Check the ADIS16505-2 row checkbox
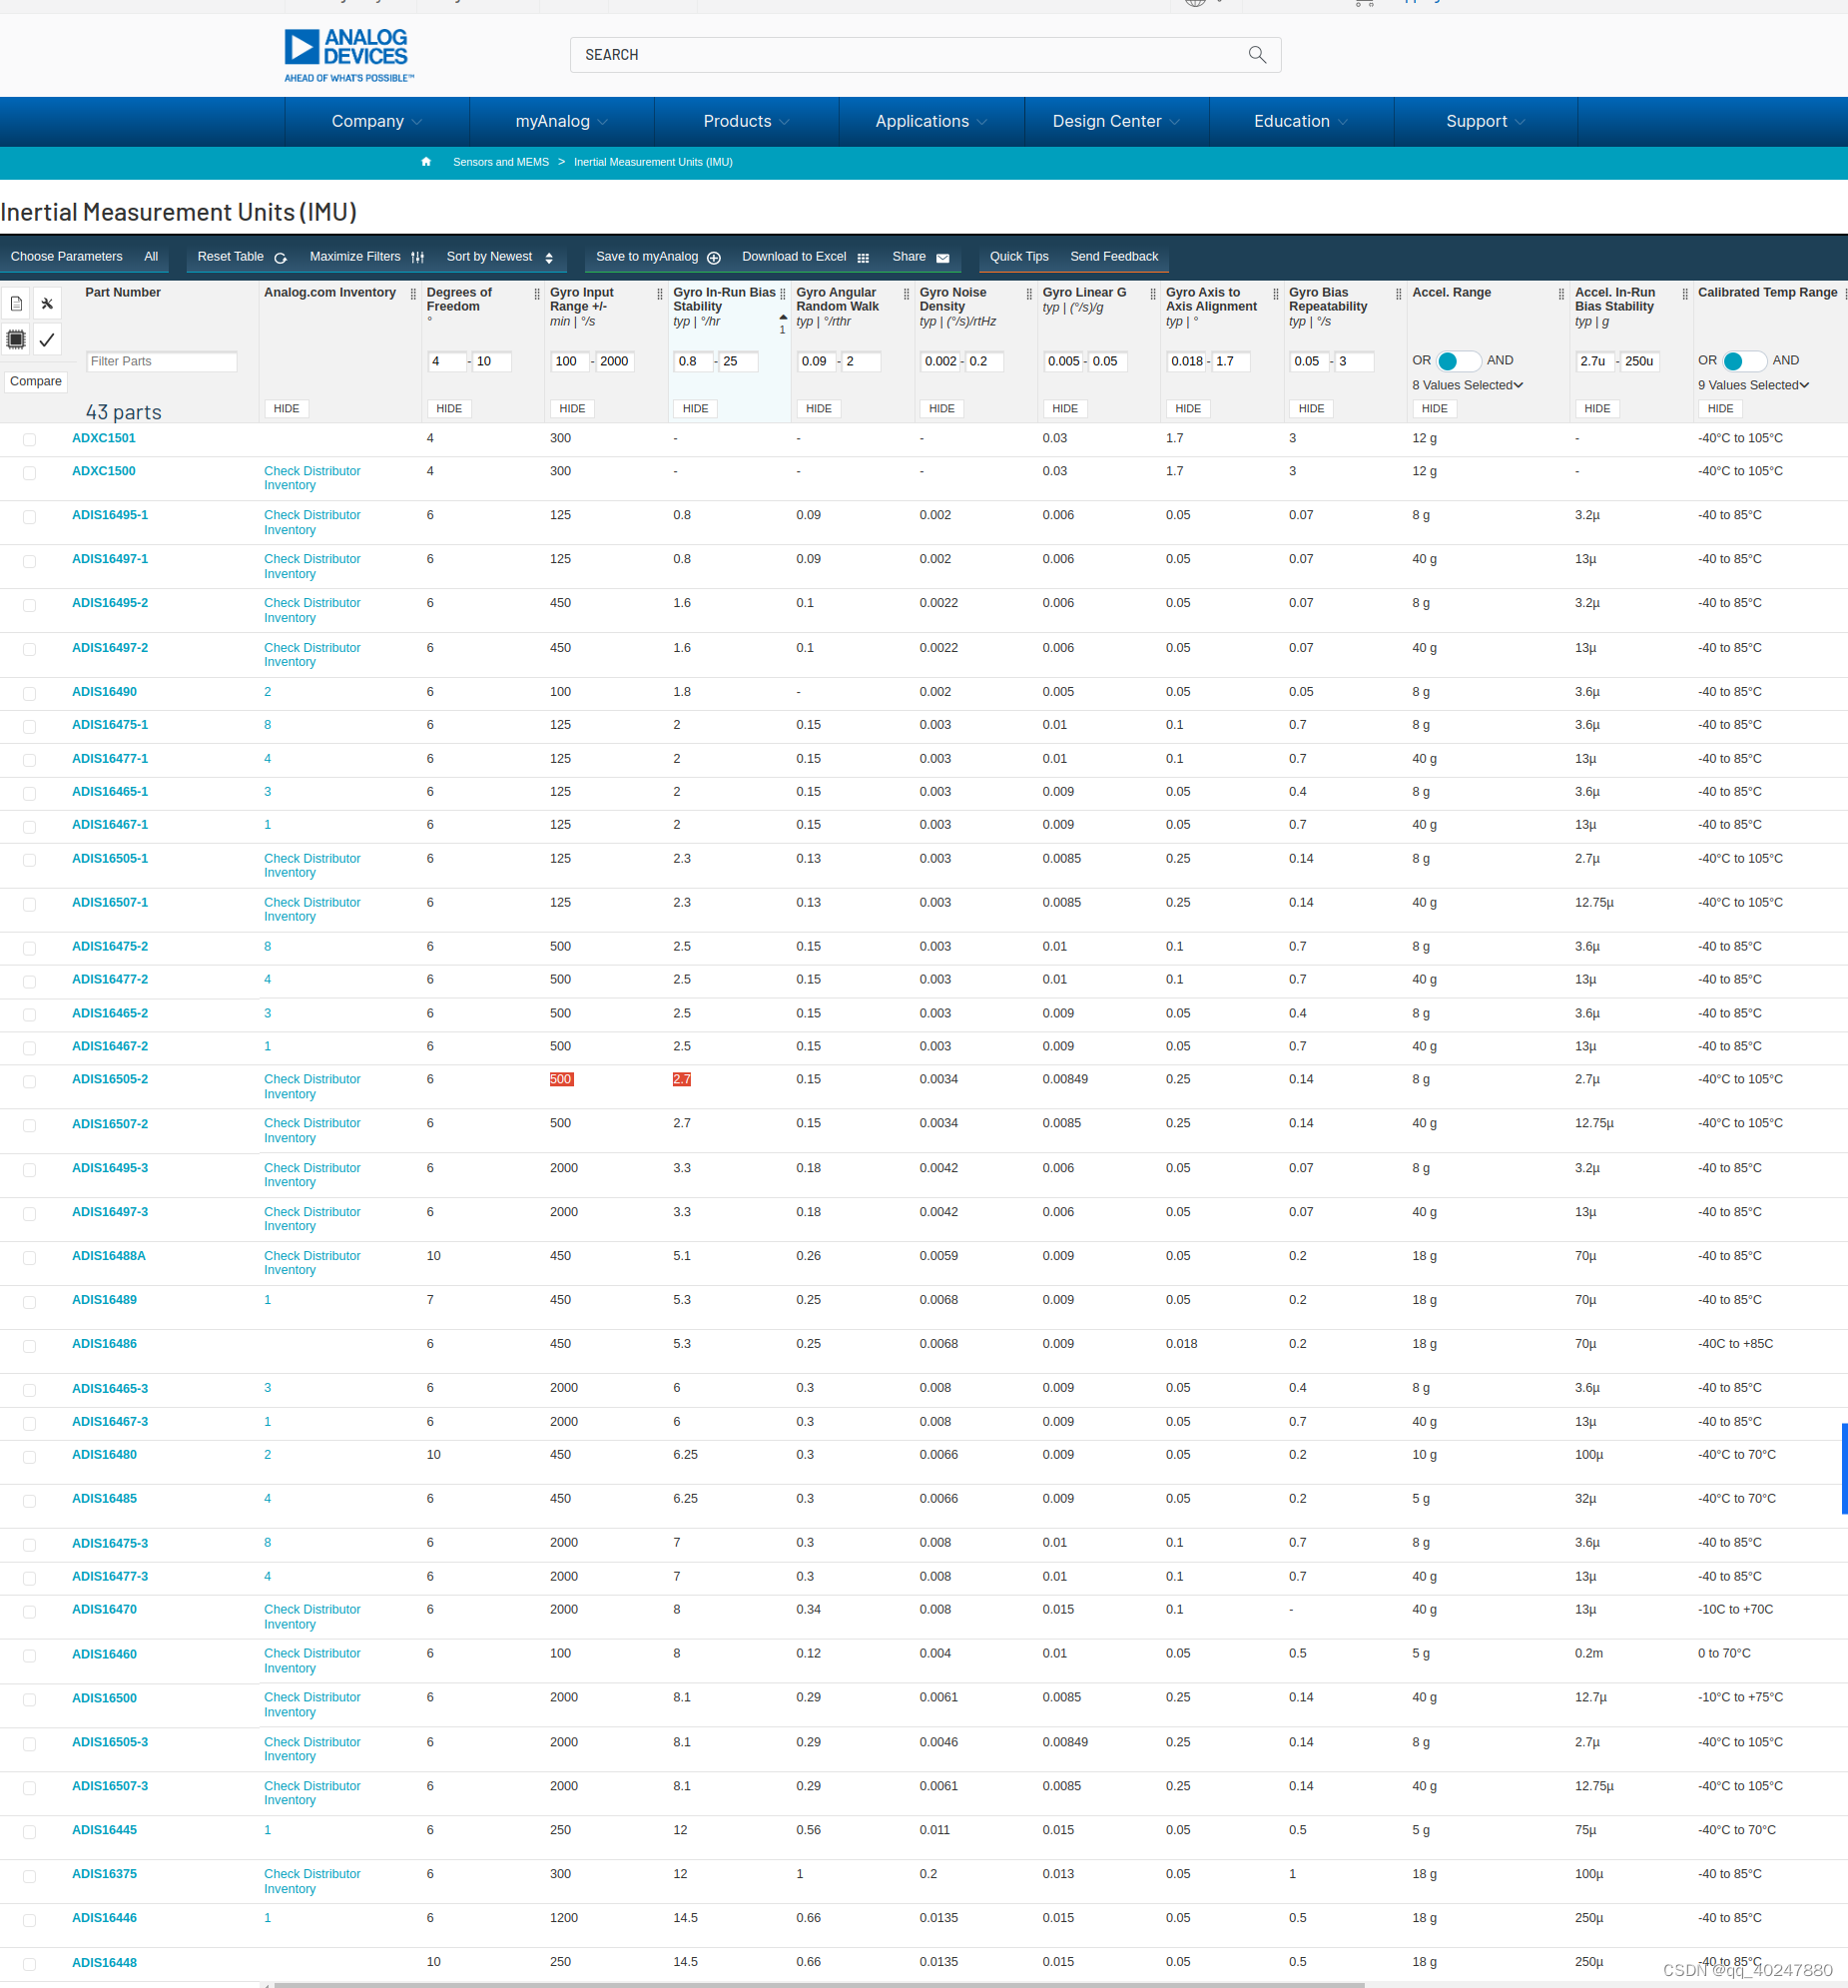The image size is (1848, 1988). click(x=29, y=1082)
